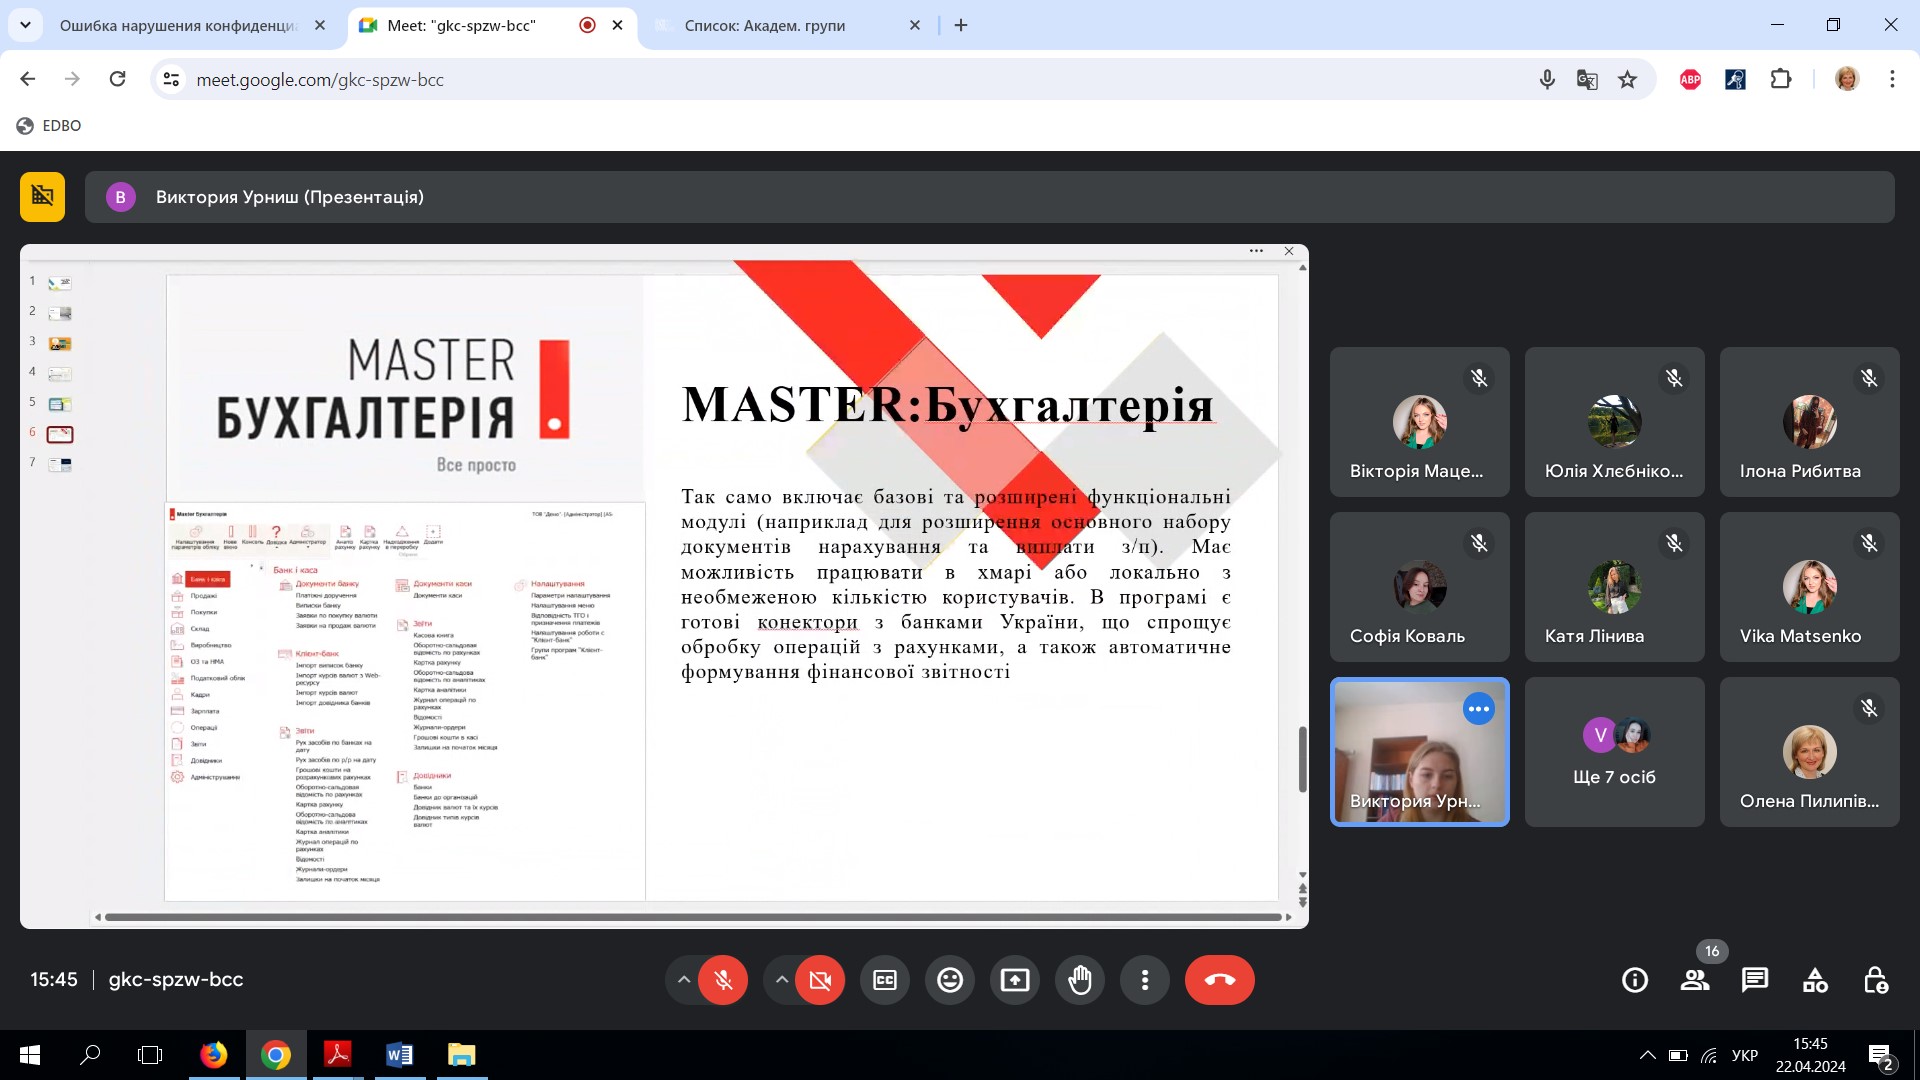Open more options three-dot menu
Viewport: 1920px width, 1080px height.
[x=1145, y=980]
